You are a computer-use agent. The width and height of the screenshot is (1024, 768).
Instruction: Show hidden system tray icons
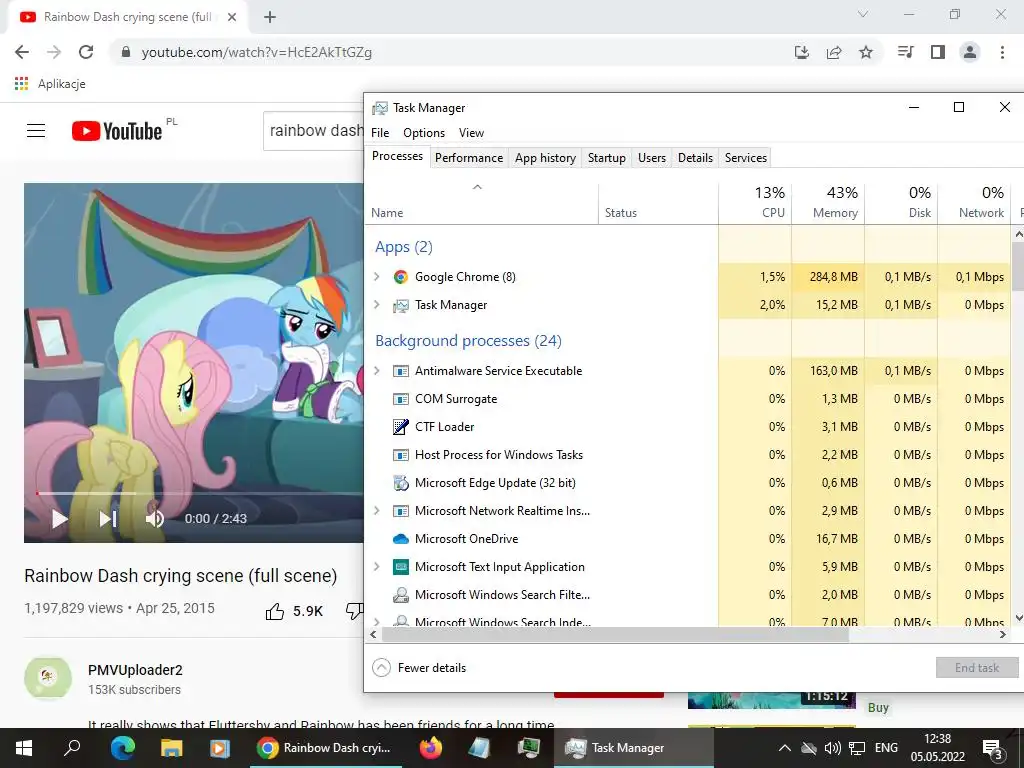785,748
